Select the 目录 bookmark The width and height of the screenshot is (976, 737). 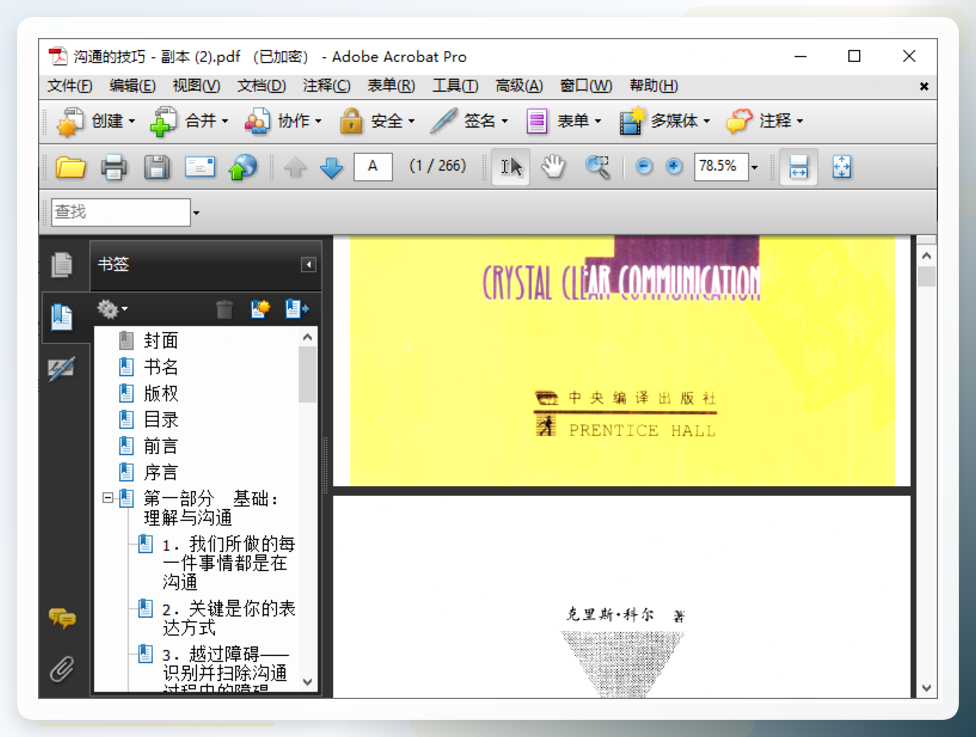[161, 419]
